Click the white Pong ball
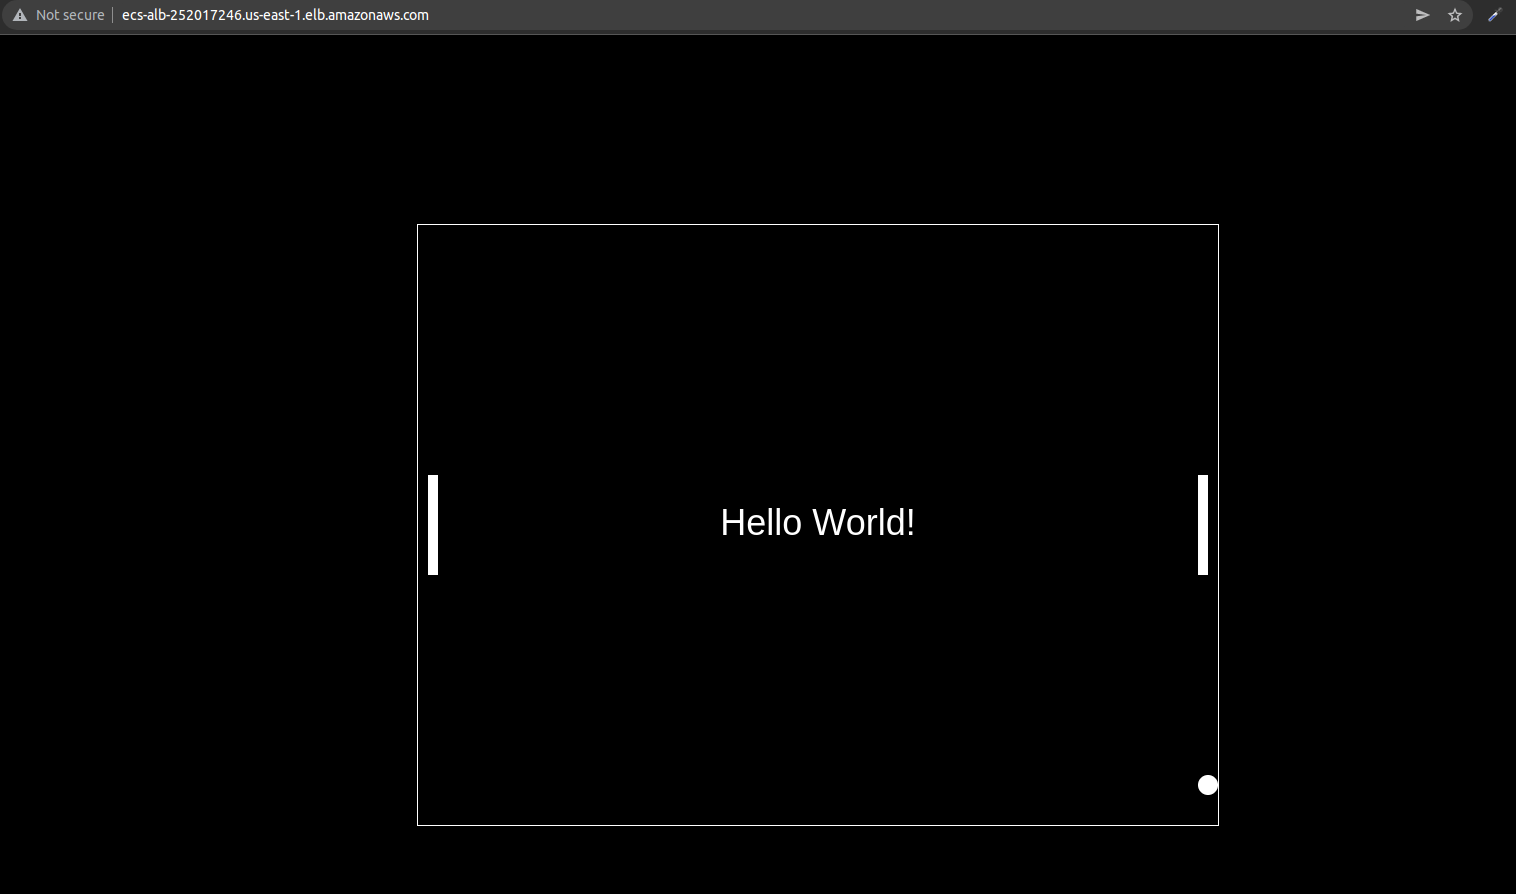Viewport: 1516px width, 894px height. pos(1208,785)
